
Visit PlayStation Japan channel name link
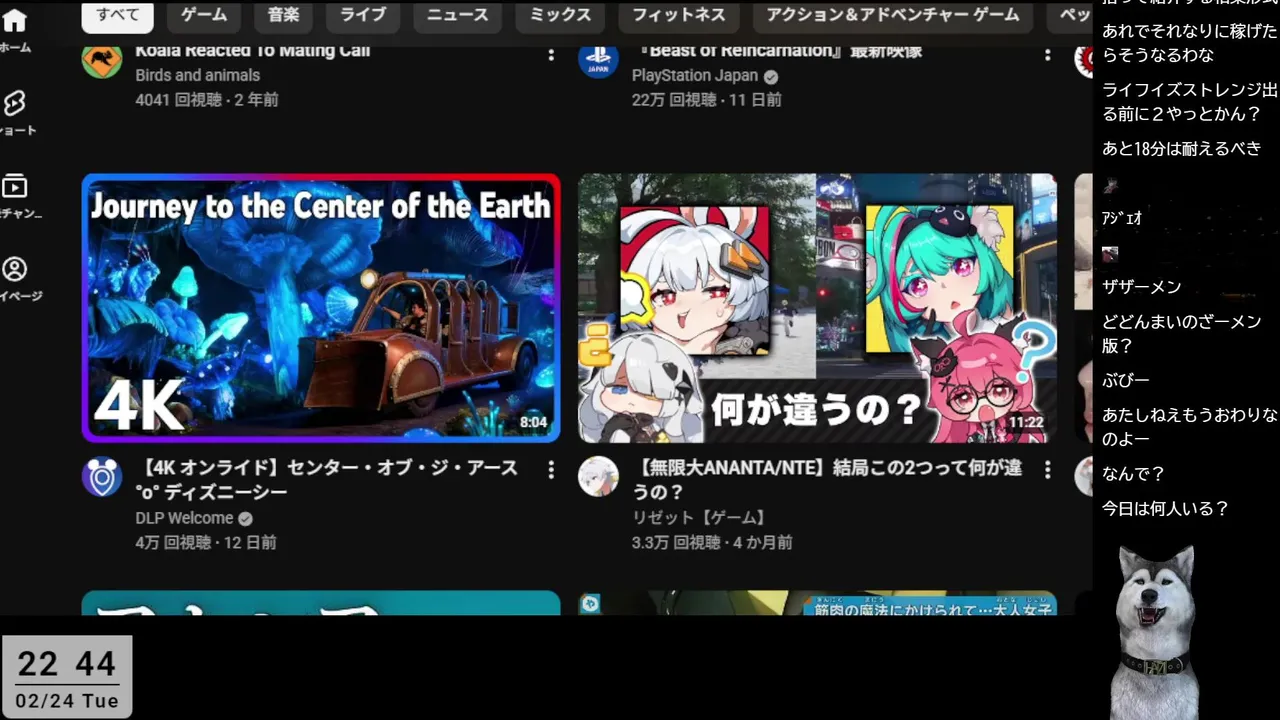pos(695,76)
